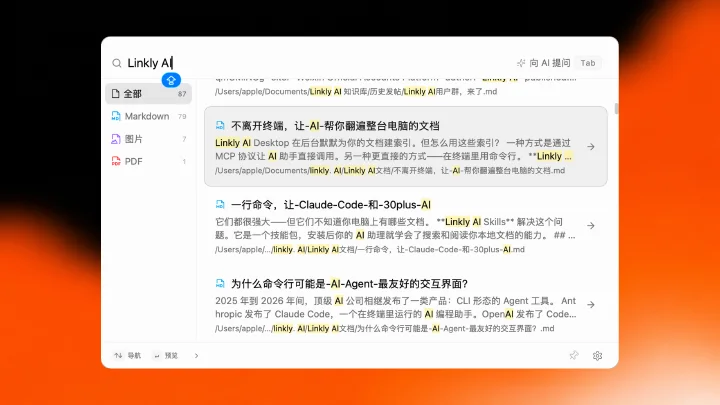Click the AI sparkle icon beside 向 AI 提问
720x405 pixels.
[521, 63]
